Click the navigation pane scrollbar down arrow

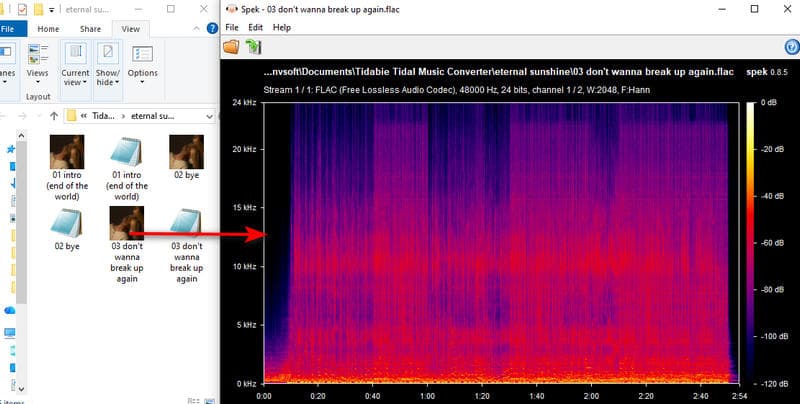pyautogui.click(x=21, y=389)
